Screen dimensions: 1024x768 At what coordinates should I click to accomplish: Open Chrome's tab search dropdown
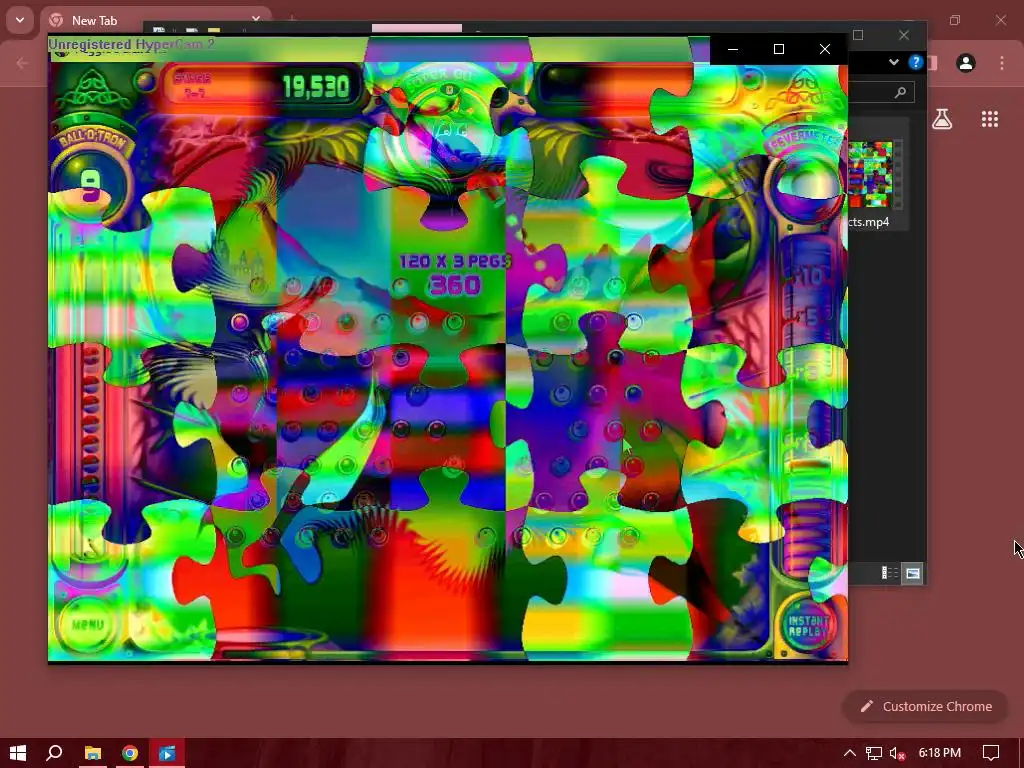tap(20, 20)
